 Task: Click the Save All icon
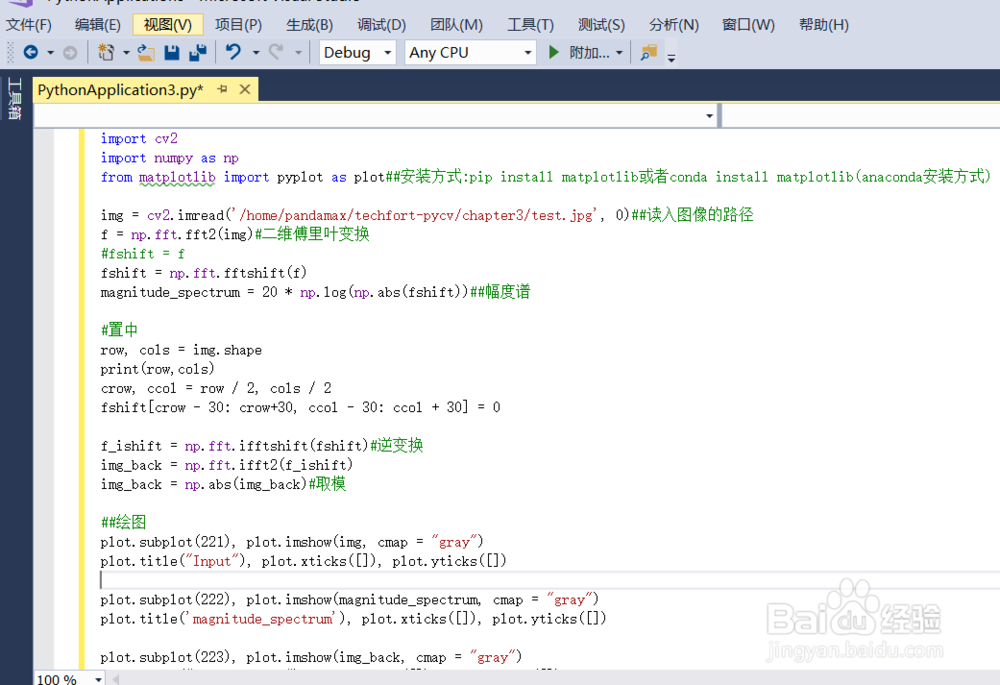point(198,52)
